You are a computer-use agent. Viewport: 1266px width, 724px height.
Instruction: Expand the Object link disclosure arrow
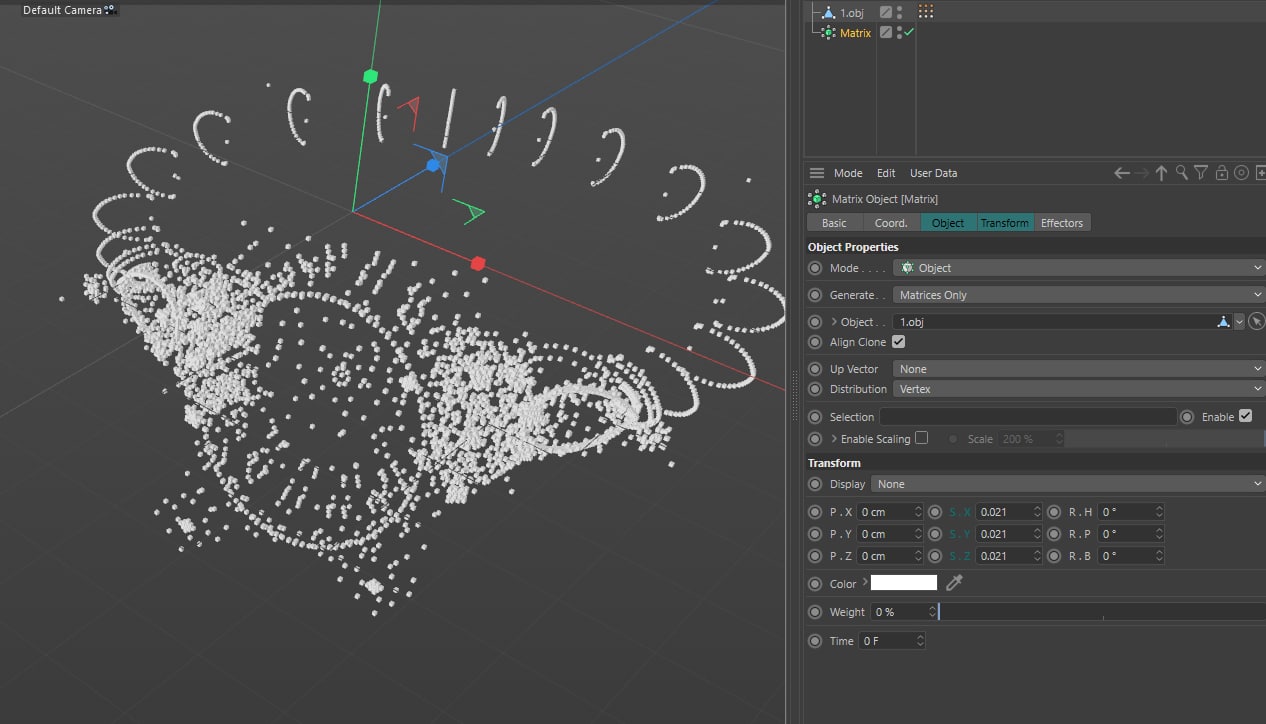[834, 322]
